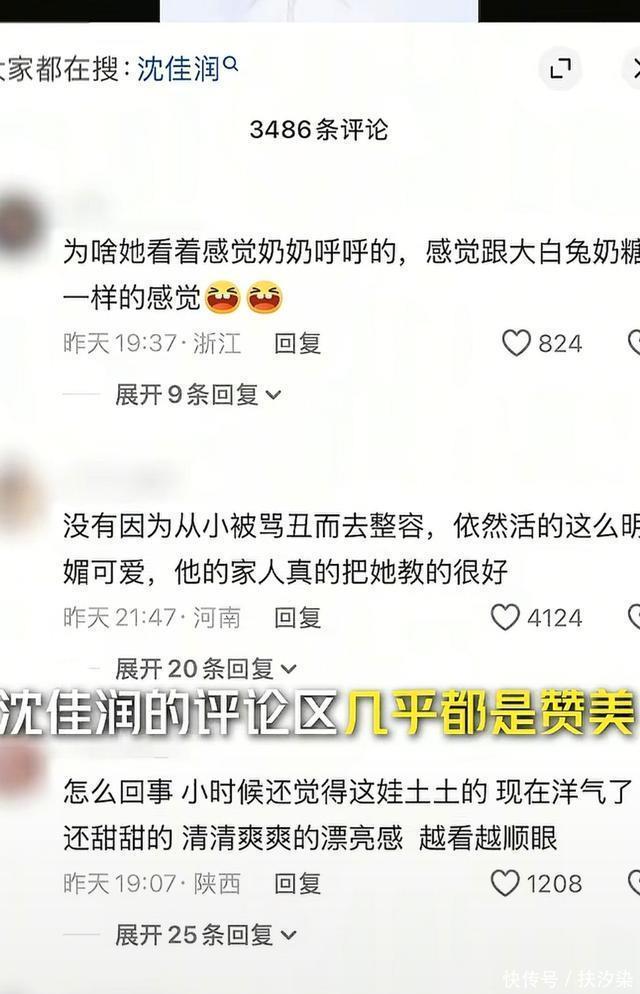Like the comment with 1208 likes
640x994 pixels.
[505, 883]
